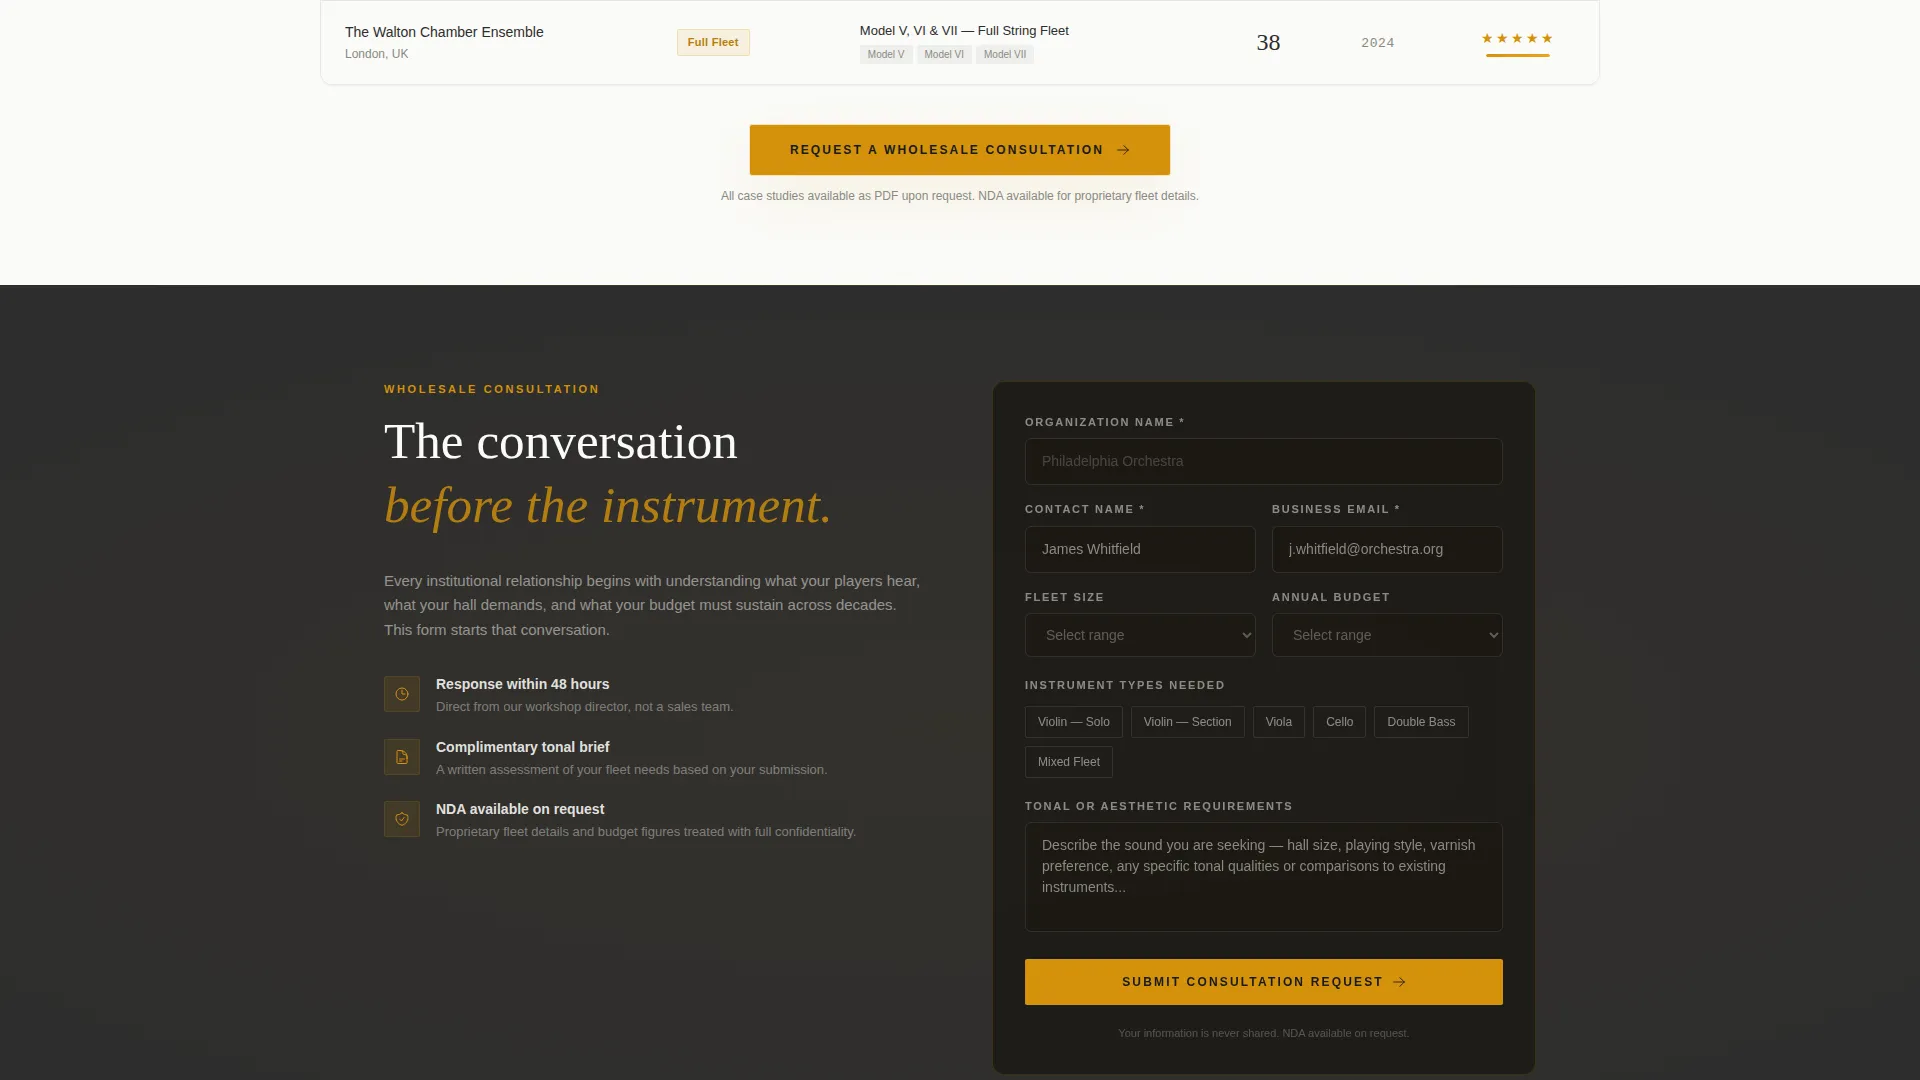Select the Cello instrument chip
Viewport: 1920px width, 1080px height.
point(1339,722)
